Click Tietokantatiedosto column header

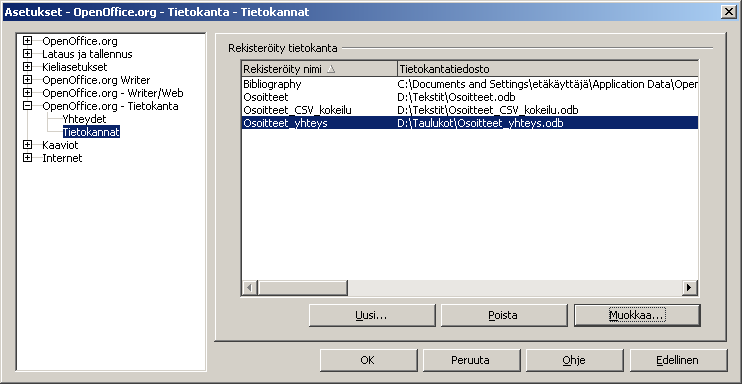point(548,69)
